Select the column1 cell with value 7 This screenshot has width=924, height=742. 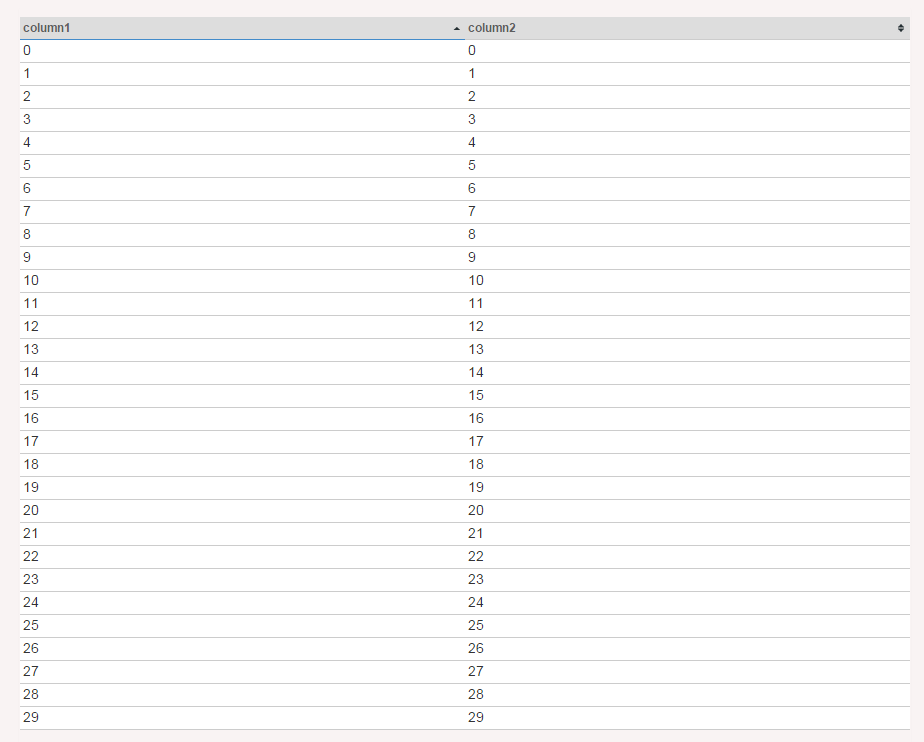pos(242,212)
